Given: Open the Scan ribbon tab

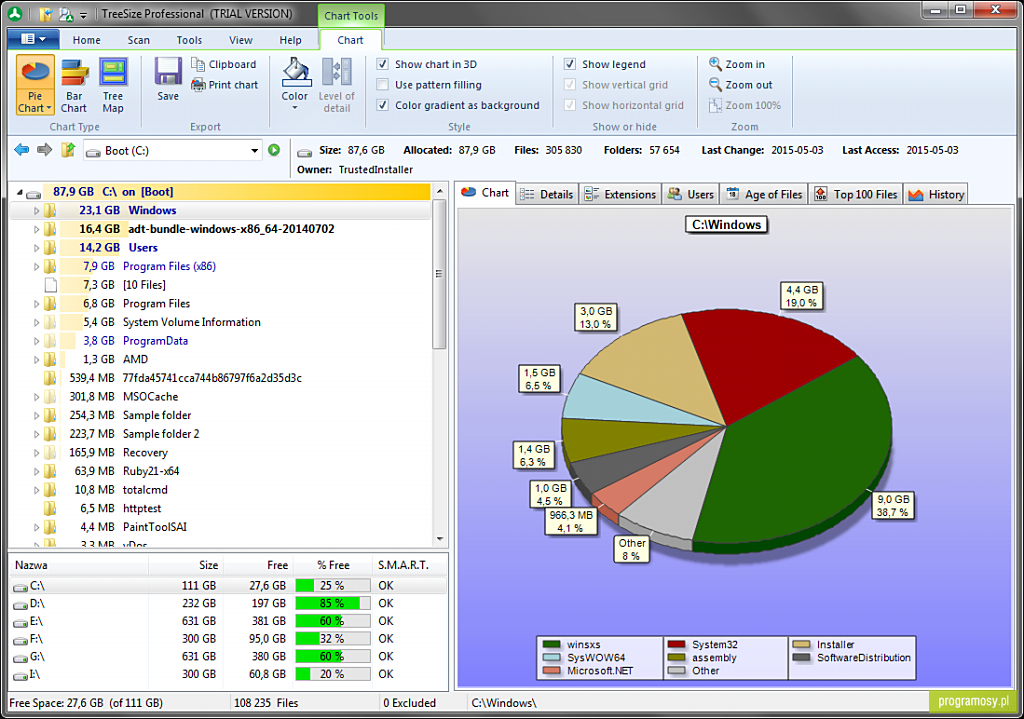Looking at the screenshot, I should click(x=138, y=40).
